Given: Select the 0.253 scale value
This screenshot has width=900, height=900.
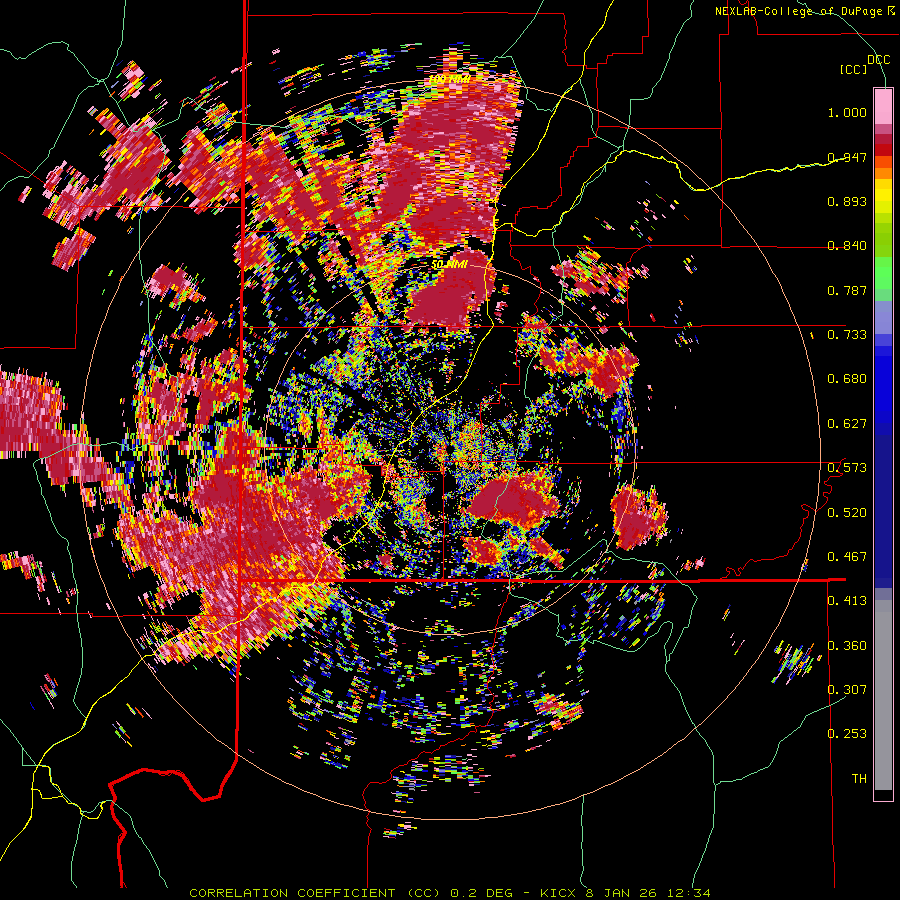Looking at the screenshot, I should pyautogui.click(x=847, y=734).
